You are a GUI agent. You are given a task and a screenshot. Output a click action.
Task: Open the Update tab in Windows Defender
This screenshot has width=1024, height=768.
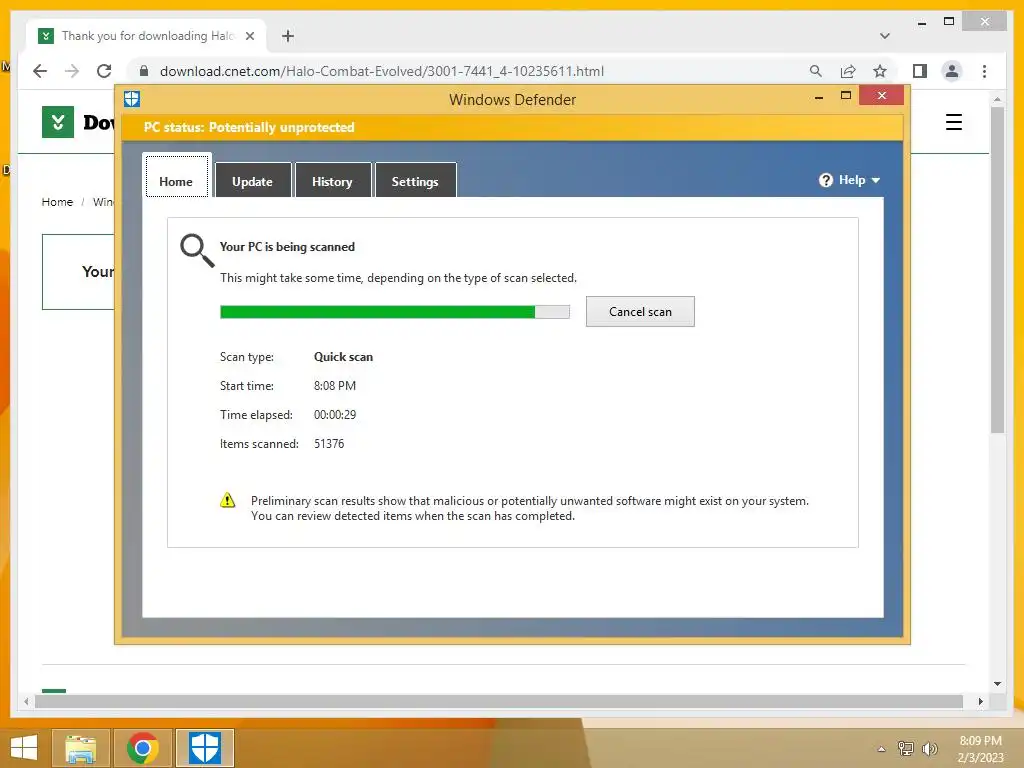(253, 180)
